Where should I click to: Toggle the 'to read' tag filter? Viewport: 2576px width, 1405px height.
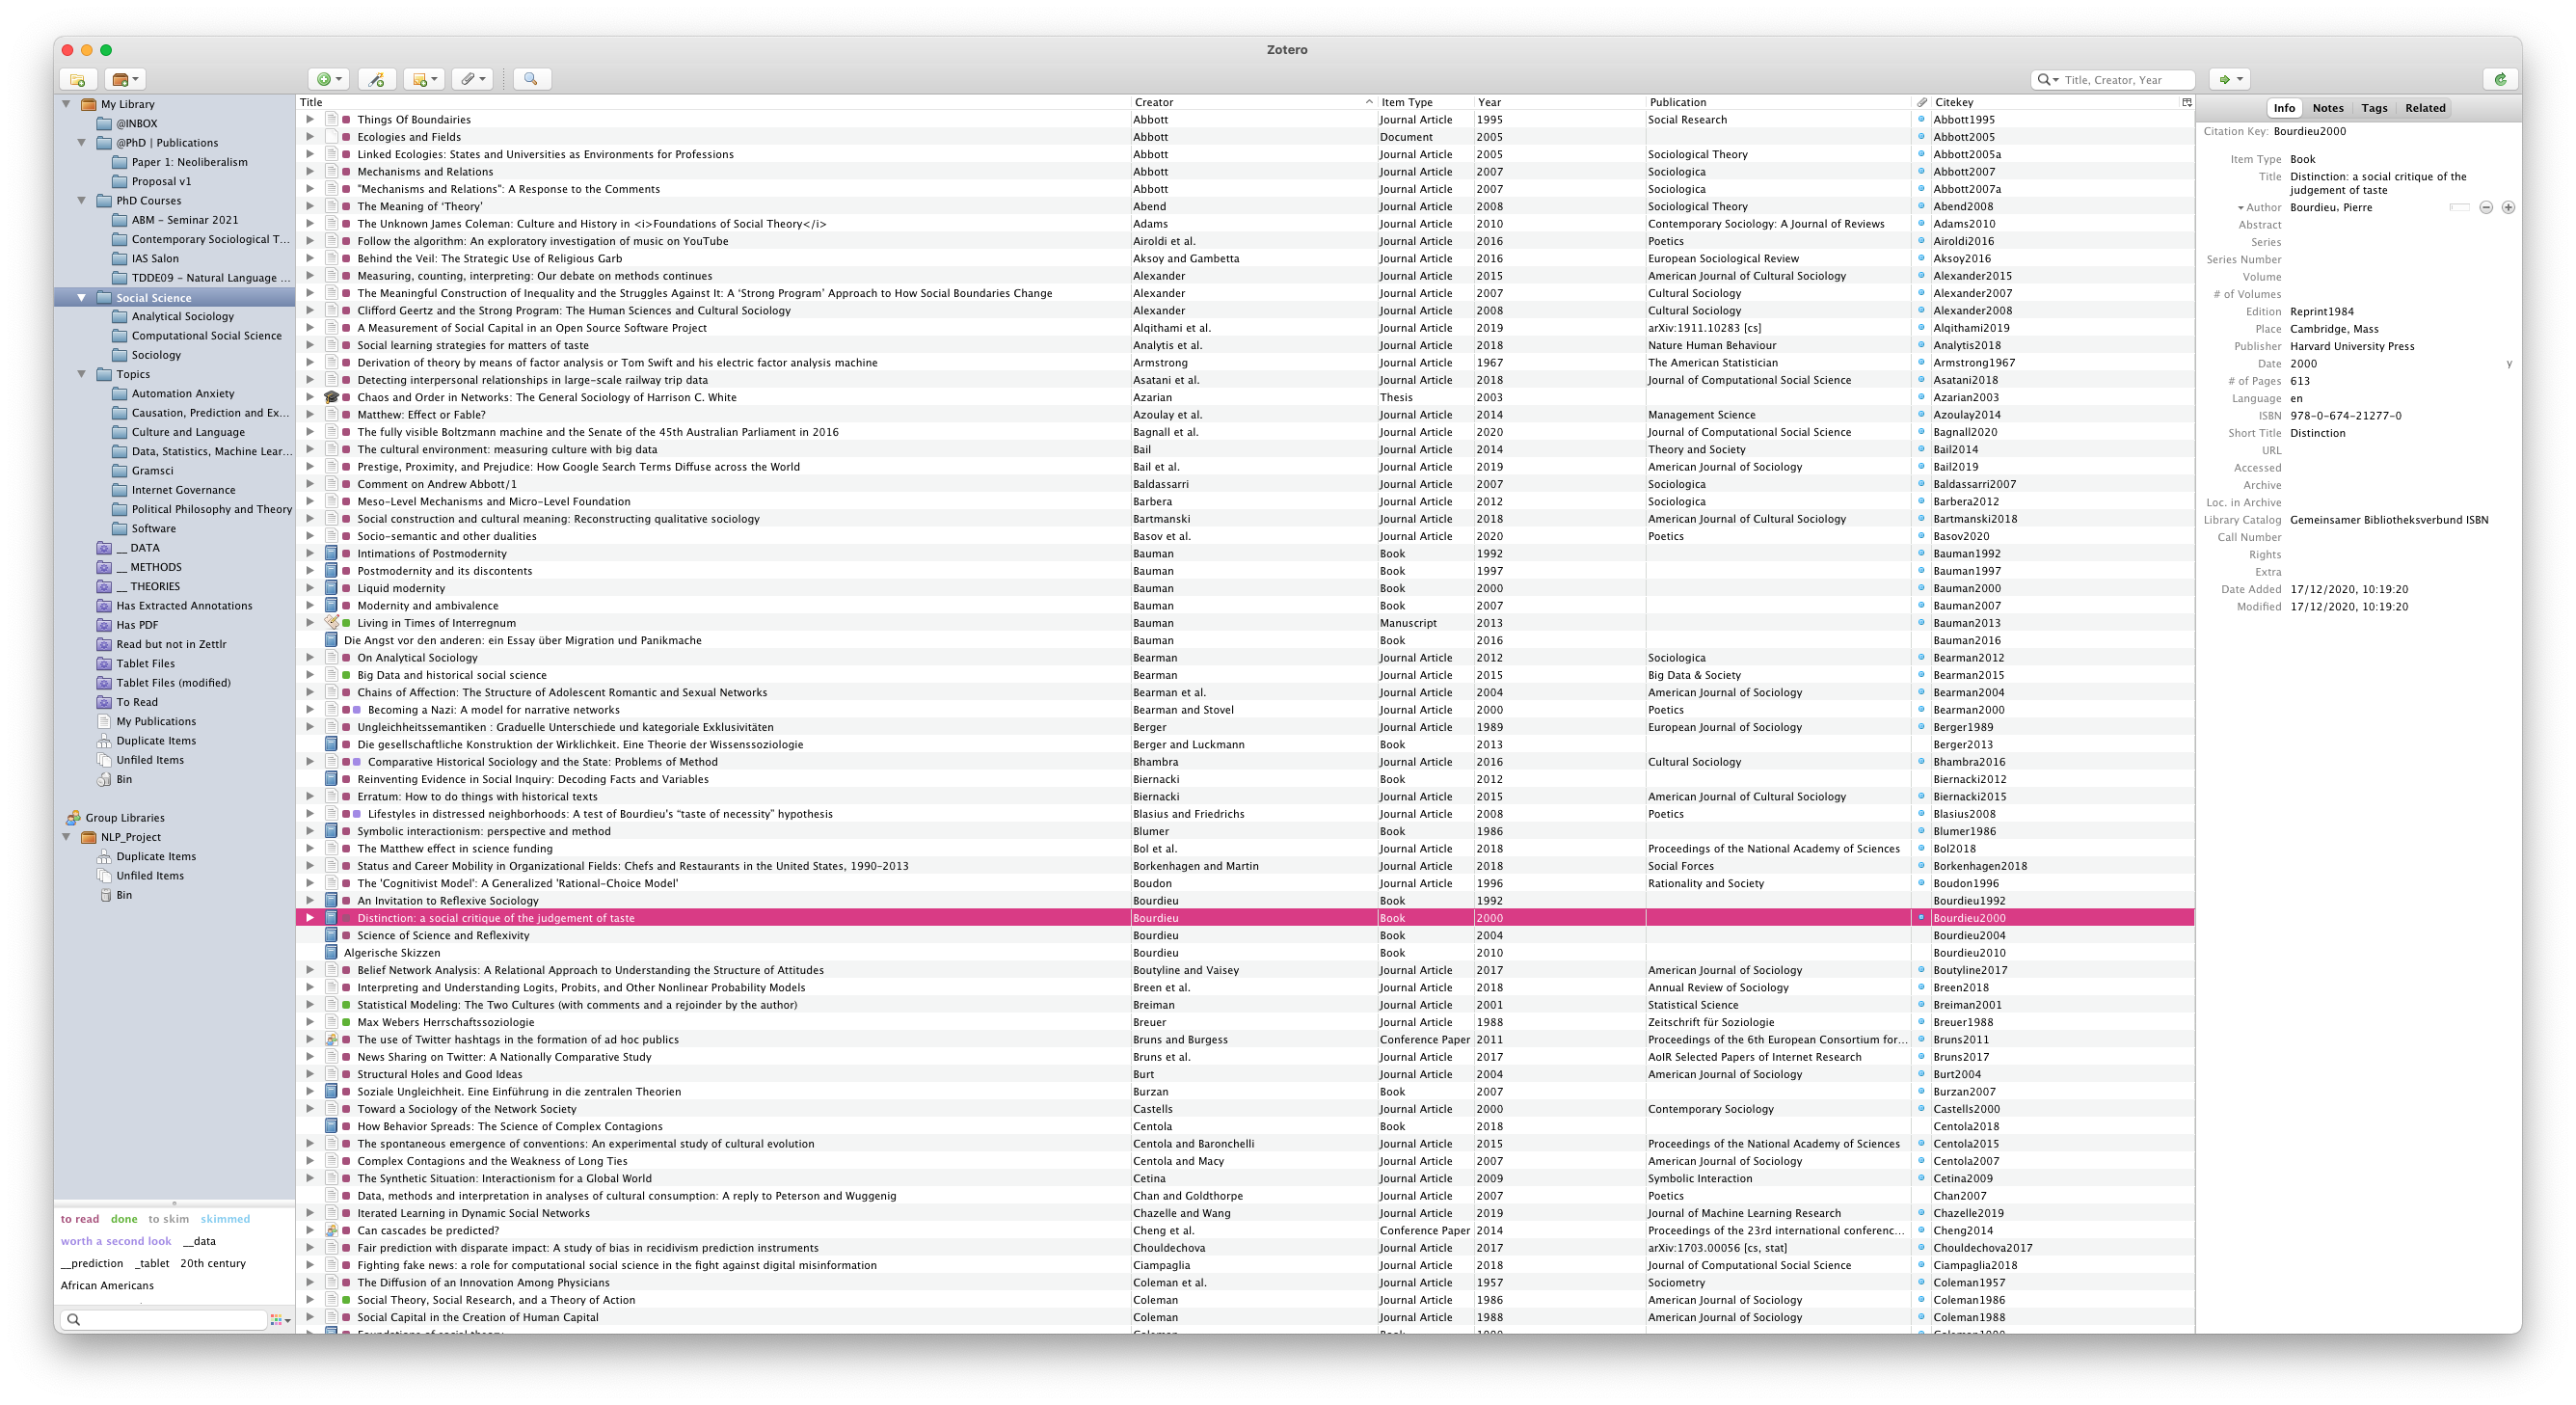[80, 1219]
